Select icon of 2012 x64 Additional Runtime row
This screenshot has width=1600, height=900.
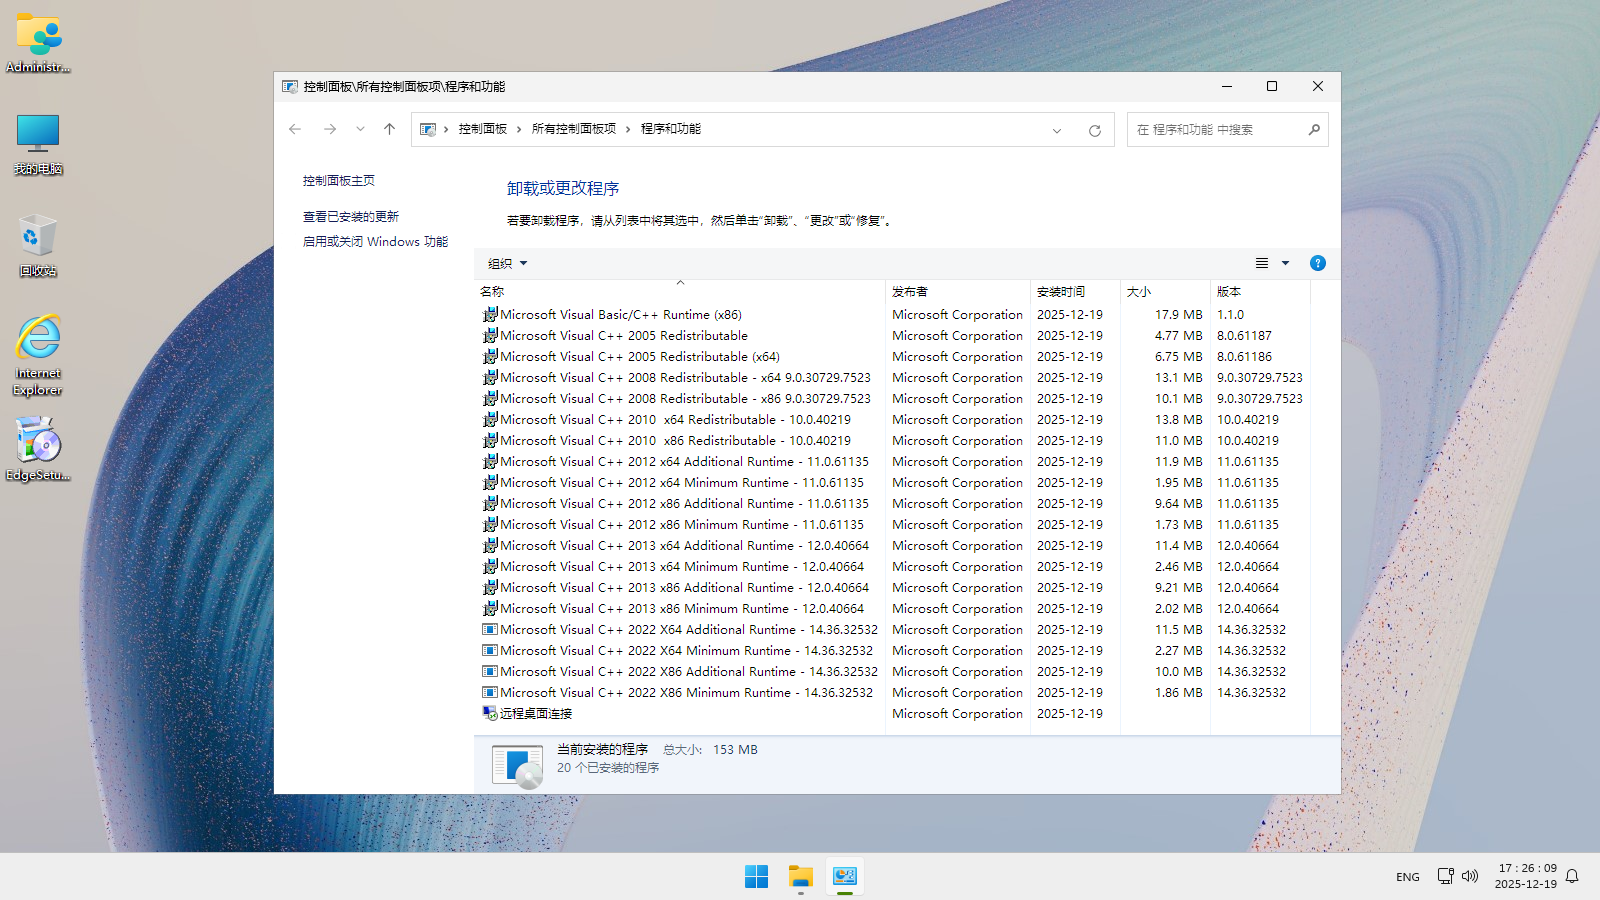click(x=490, y=461)
